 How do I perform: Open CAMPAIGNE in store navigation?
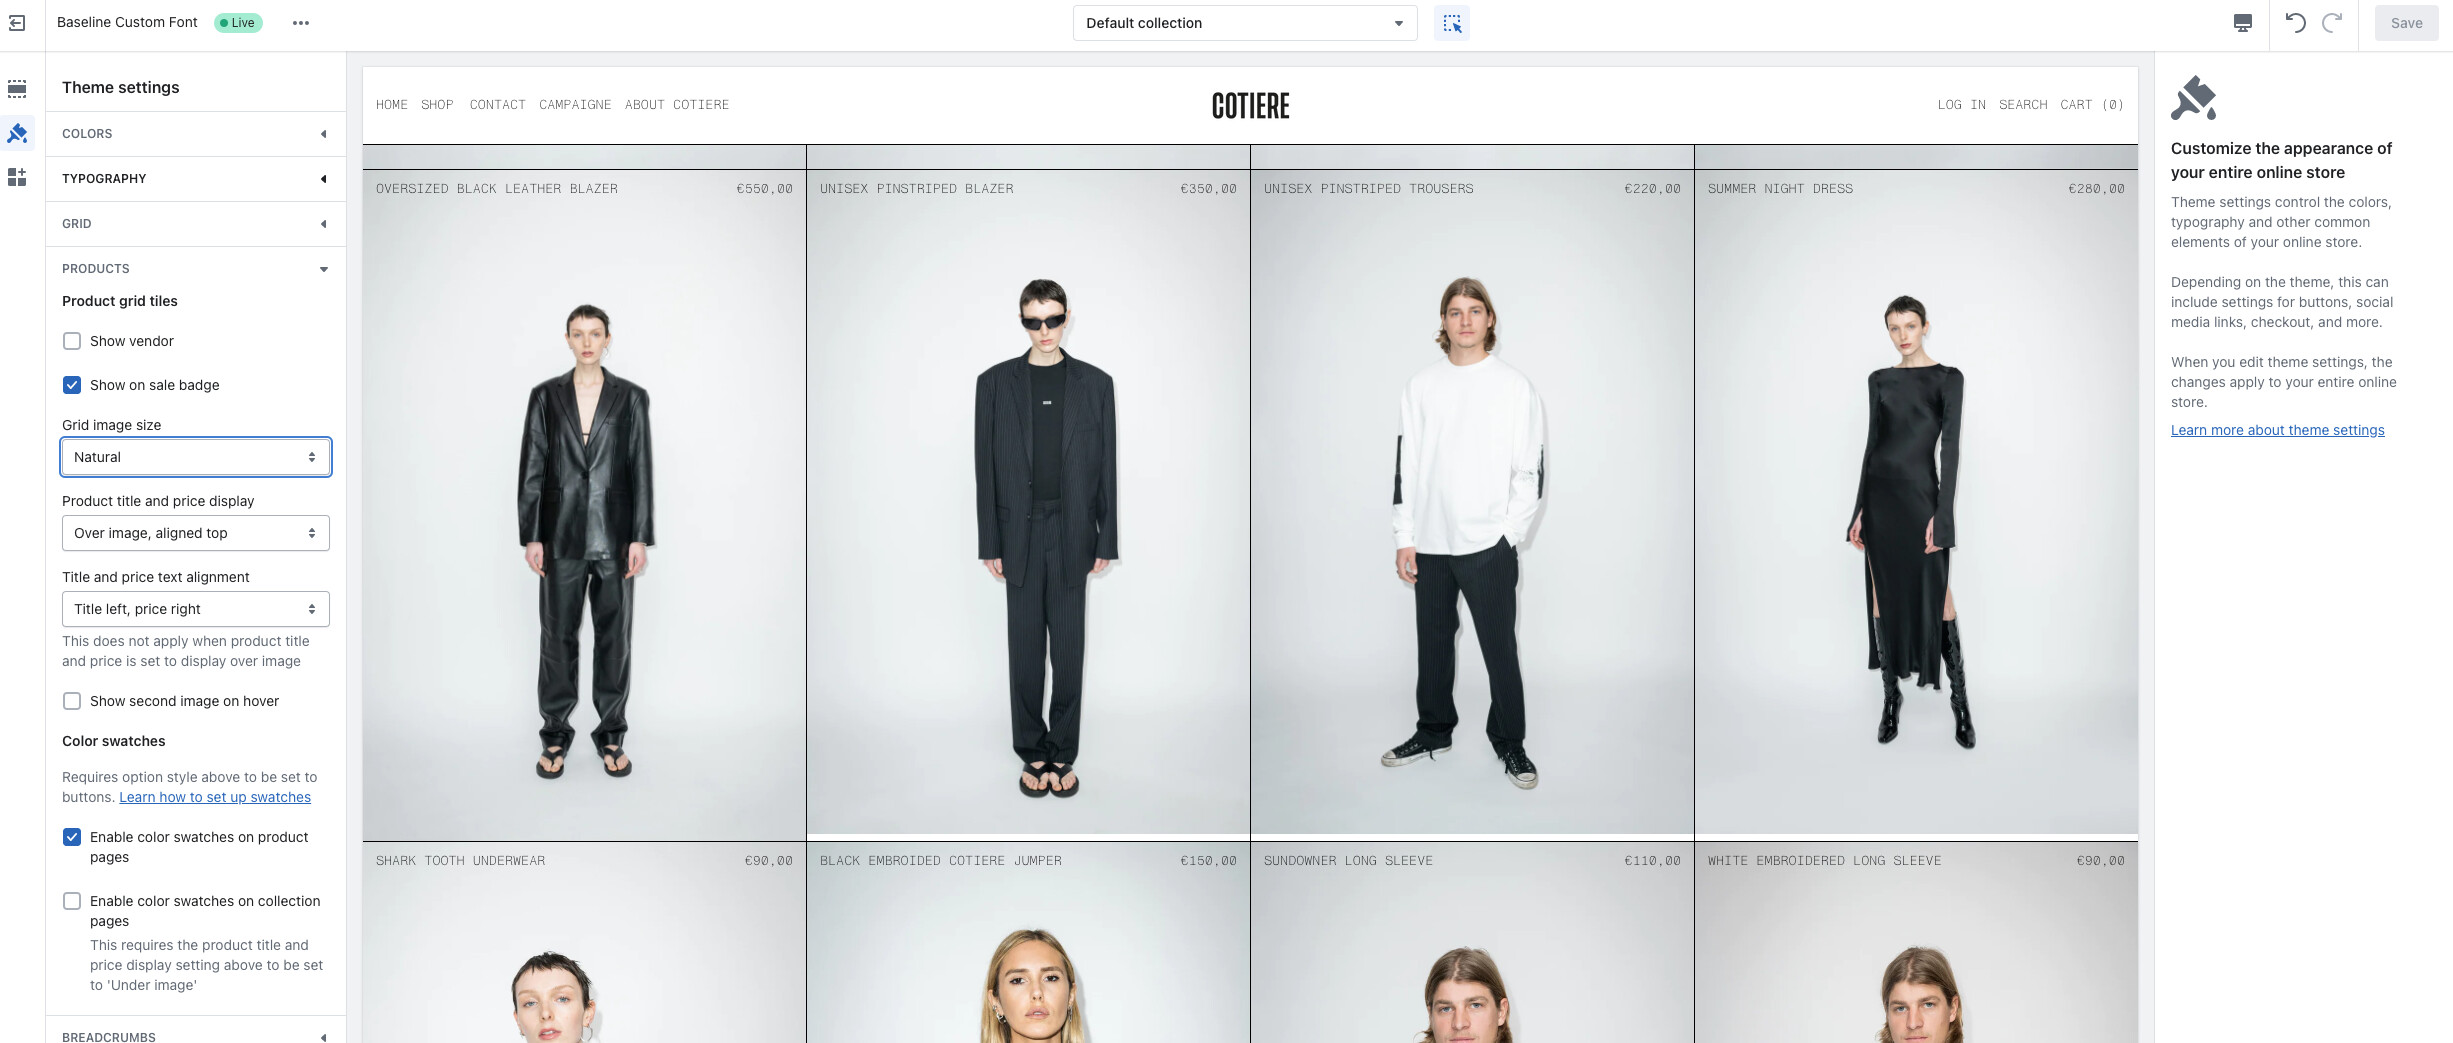point(575,105)
